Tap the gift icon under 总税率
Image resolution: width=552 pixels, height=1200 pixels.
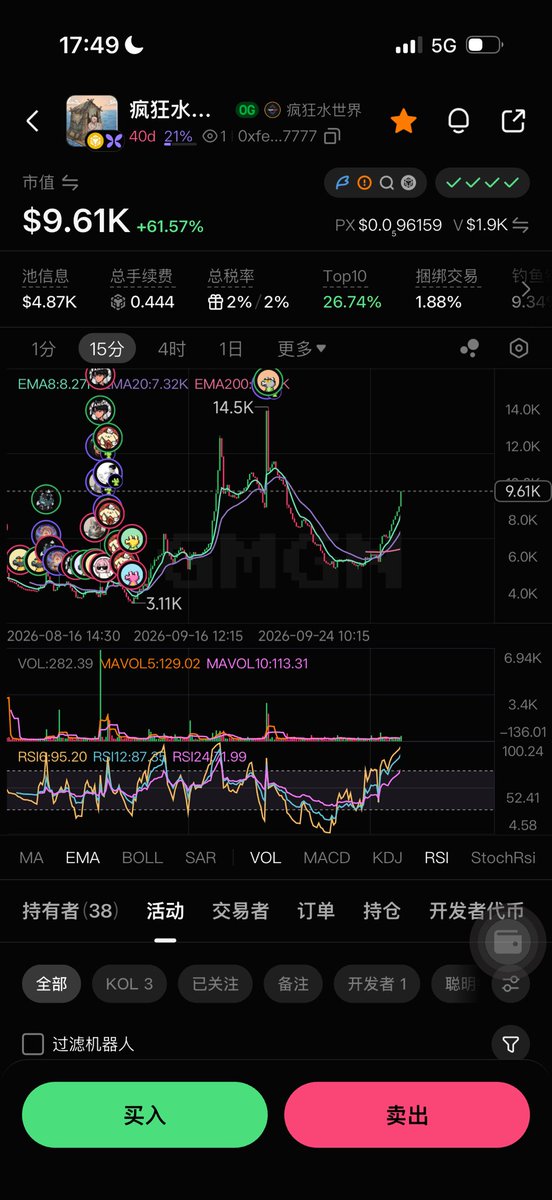pyautogui.click(x=215, y=302)
